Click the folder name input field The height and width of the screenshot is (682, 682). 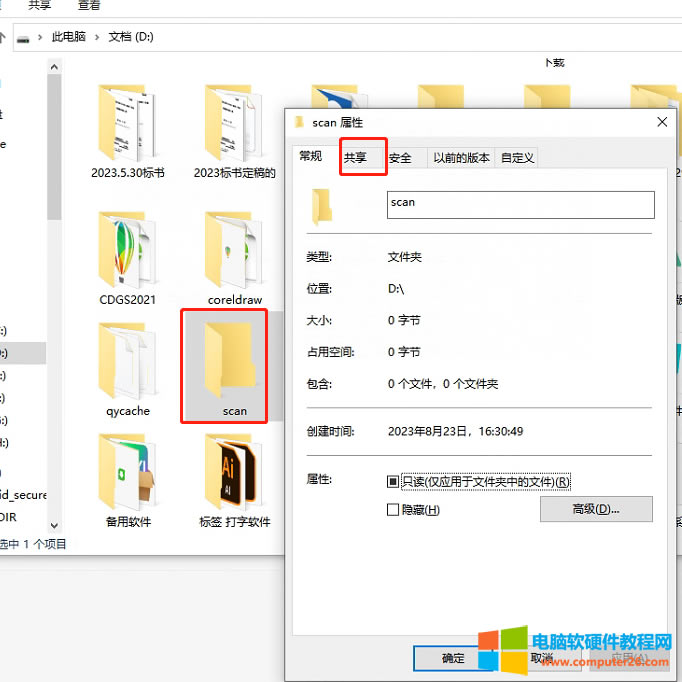521,205
